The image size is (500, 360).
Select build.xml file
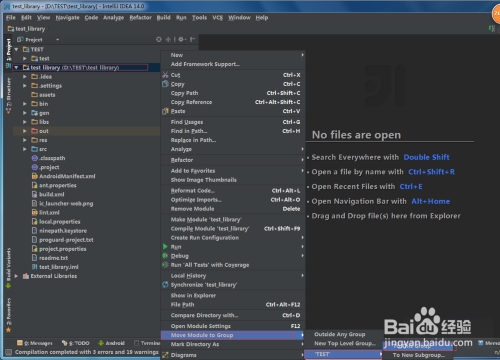tap(52, 194)
